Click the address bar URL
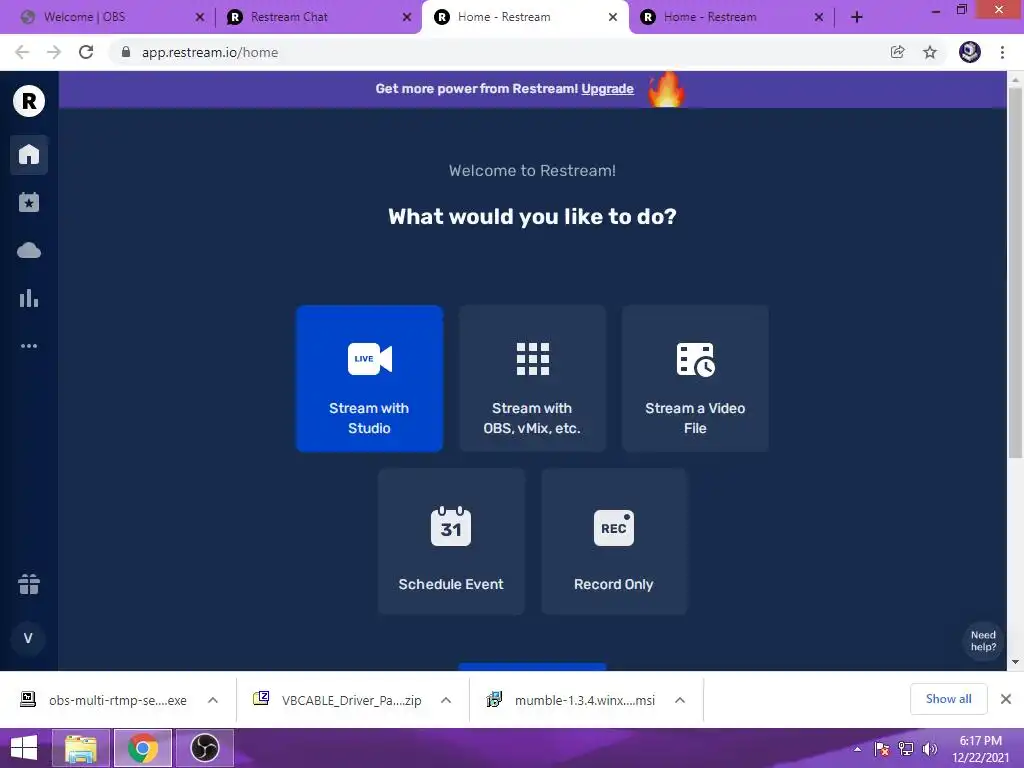This screenshot has width=1024, height=768. [x=210, y=52]
